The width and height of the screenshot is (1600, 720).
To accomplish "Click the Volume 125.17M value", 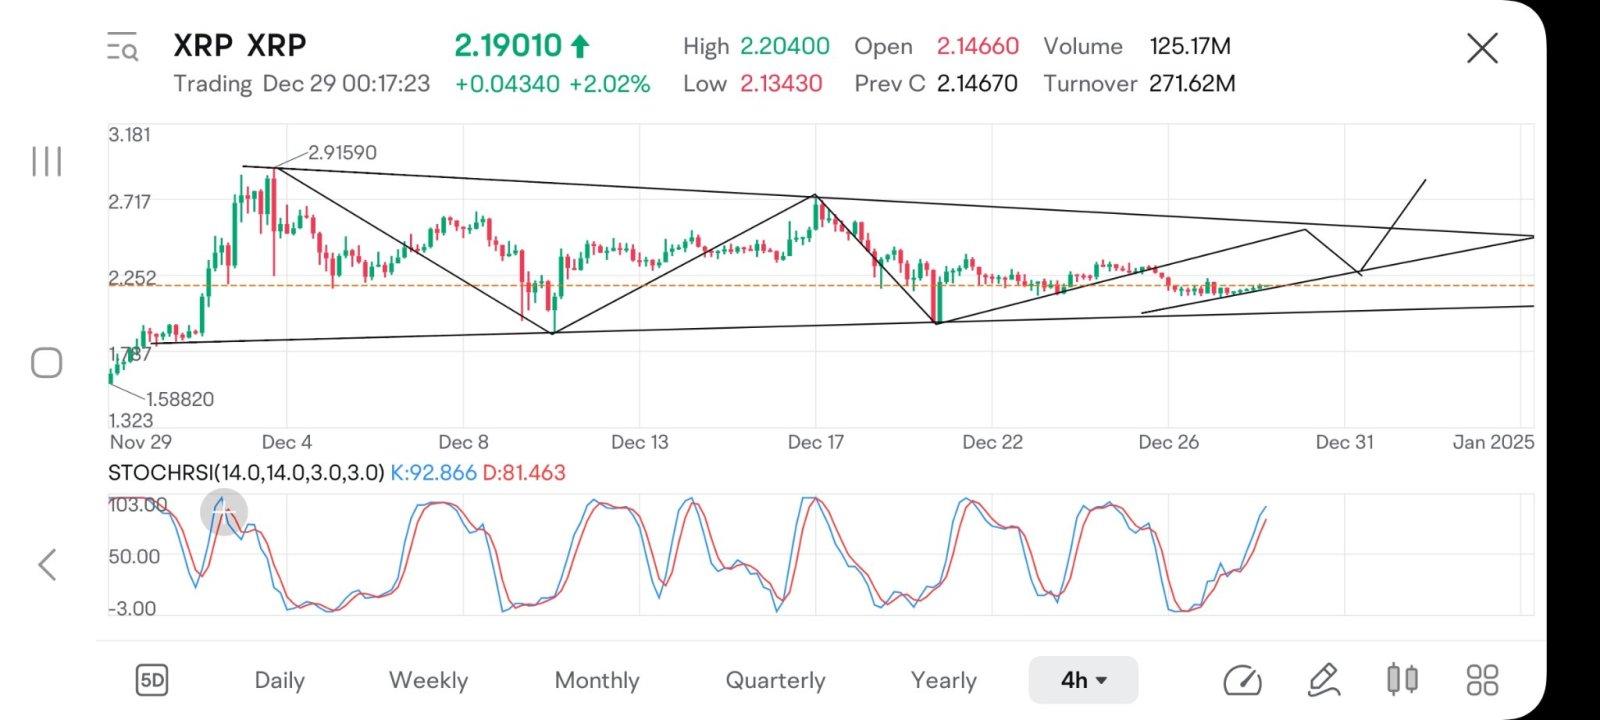I will pos(1190,46).
